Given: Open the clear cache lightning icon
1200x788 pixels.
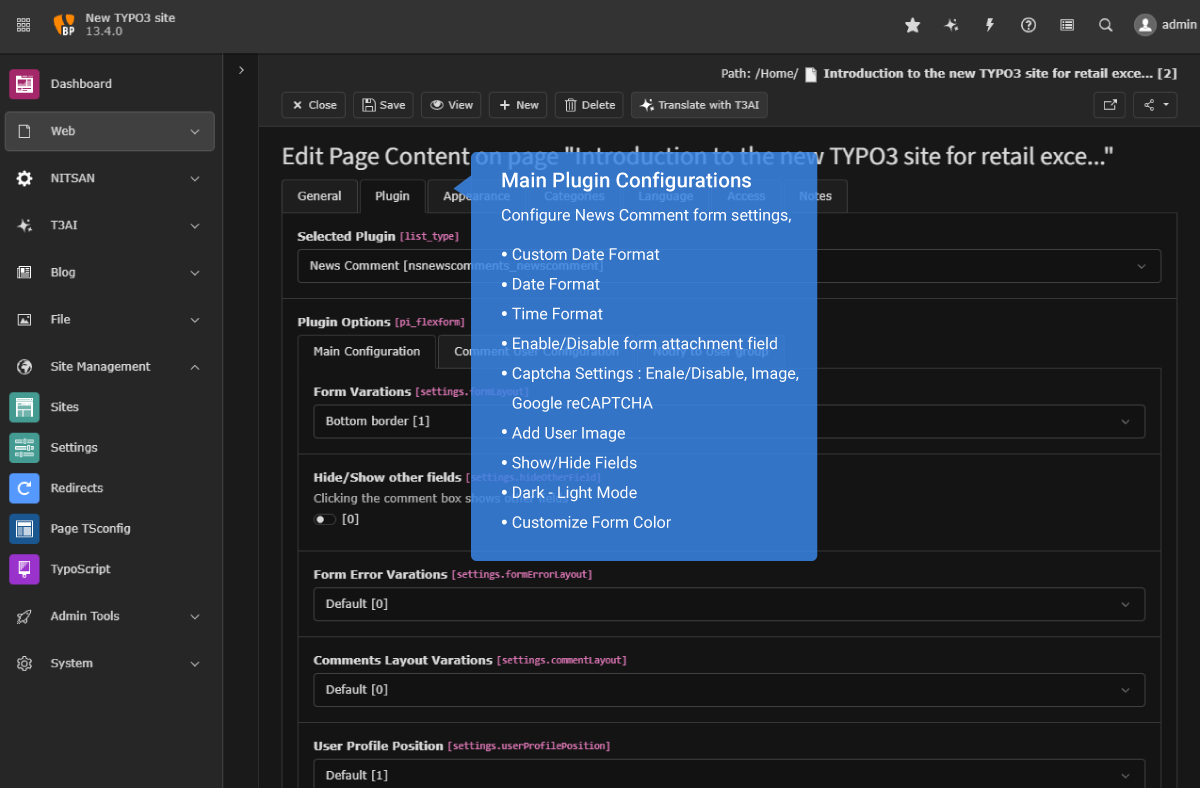Looking at the screenshot, I should 990,26.
